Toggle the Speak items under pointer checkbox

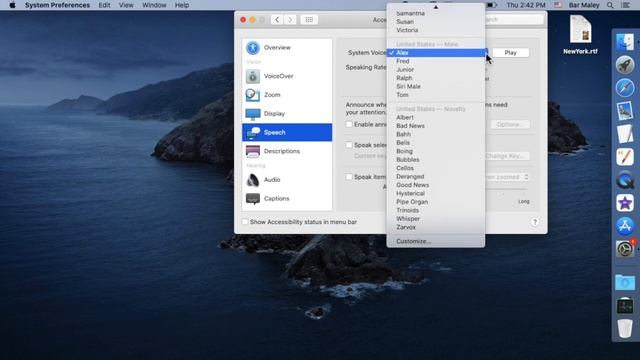tap(349, 177)
